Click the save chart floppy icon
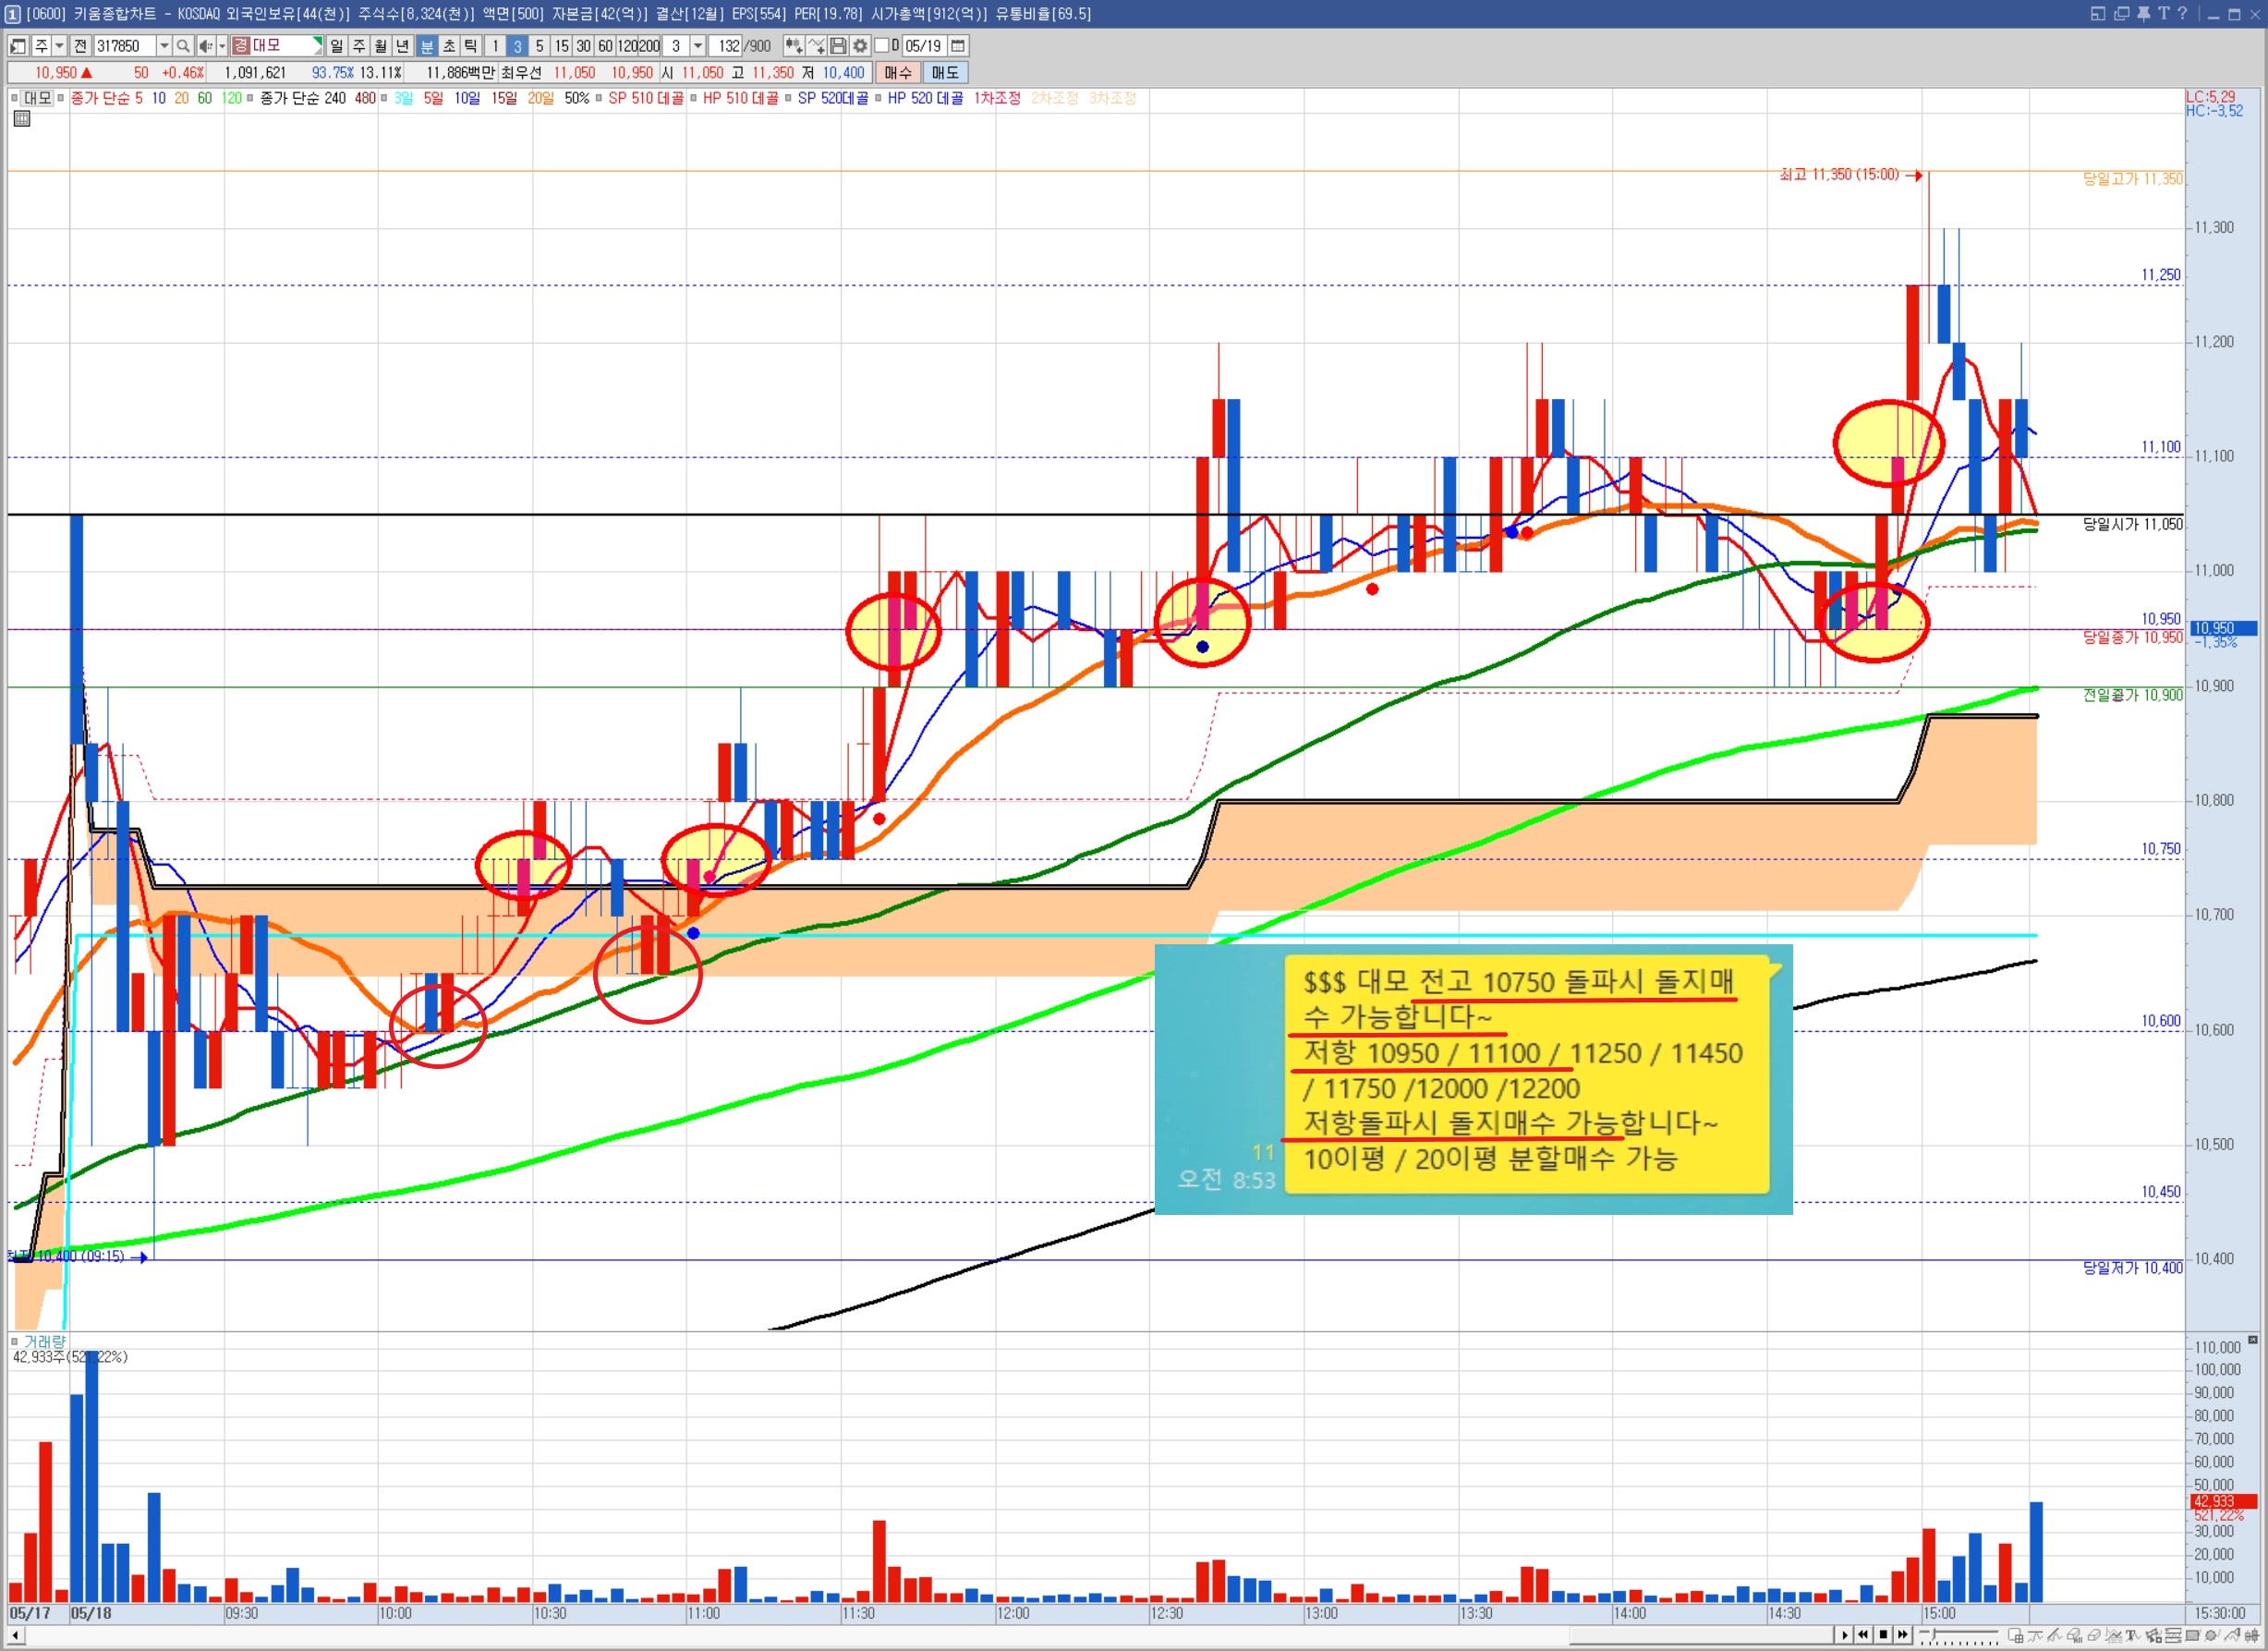 click(838, 46)
